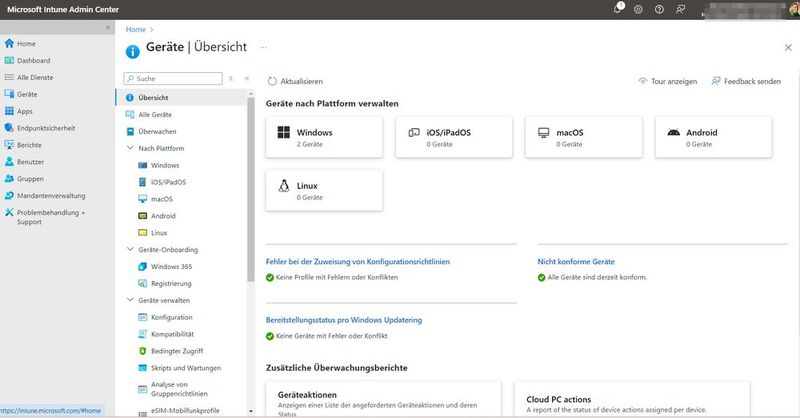Open the Windows platform card
This screenshot has height=418, width=800.
tap(324, 137)
